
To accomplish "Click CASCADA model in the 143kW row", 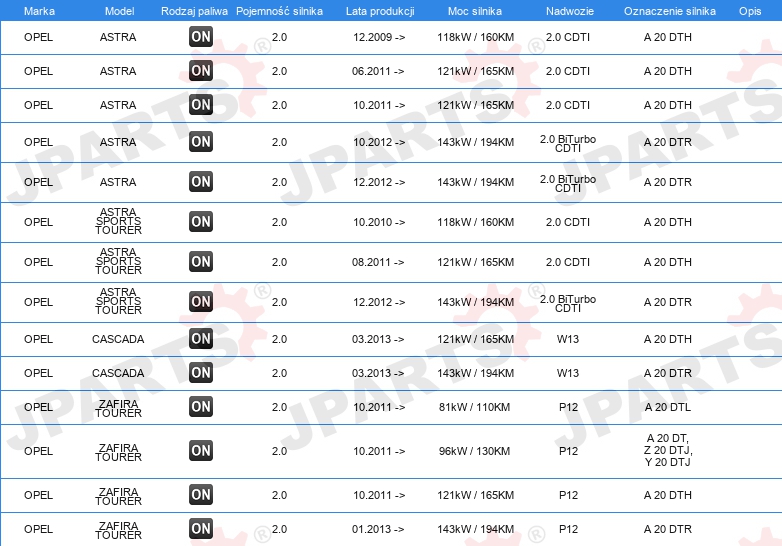I will click(x=118, y=373).
